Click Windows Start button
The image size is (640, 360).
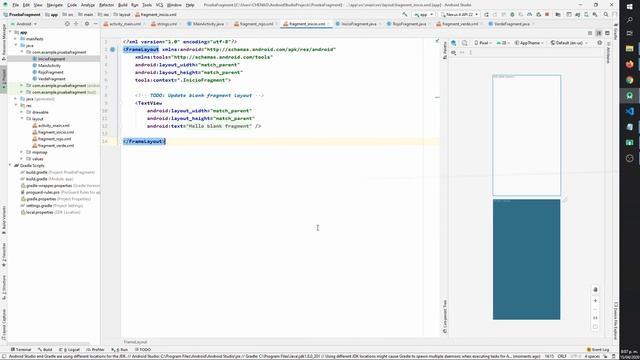[629, 7]
